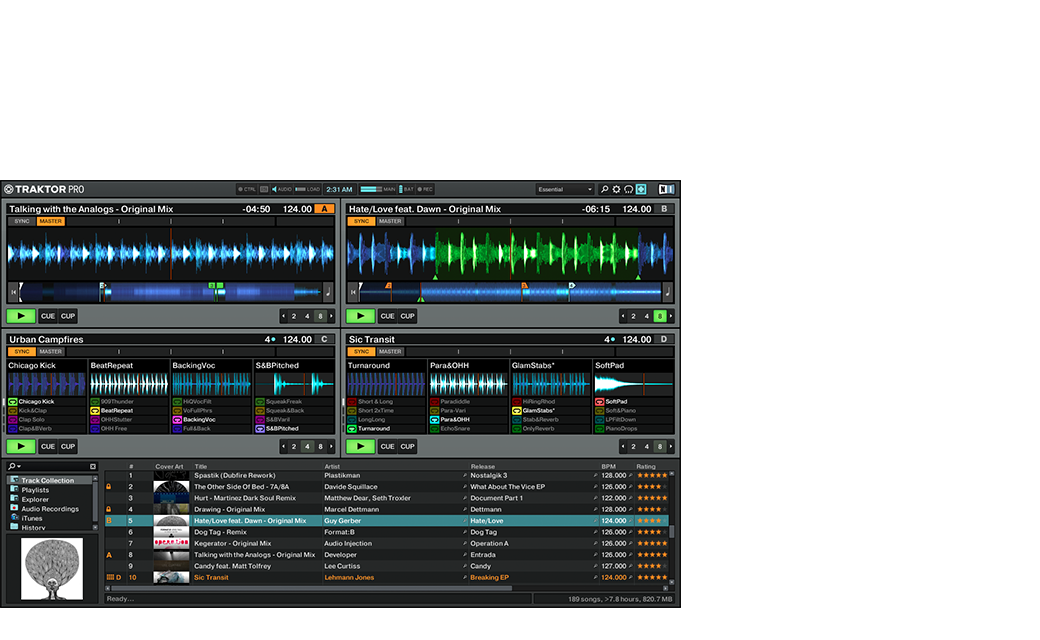Set loop size 8 on Deck B
The height and width of the screenshot is (640, 1040).
[660, 316]
